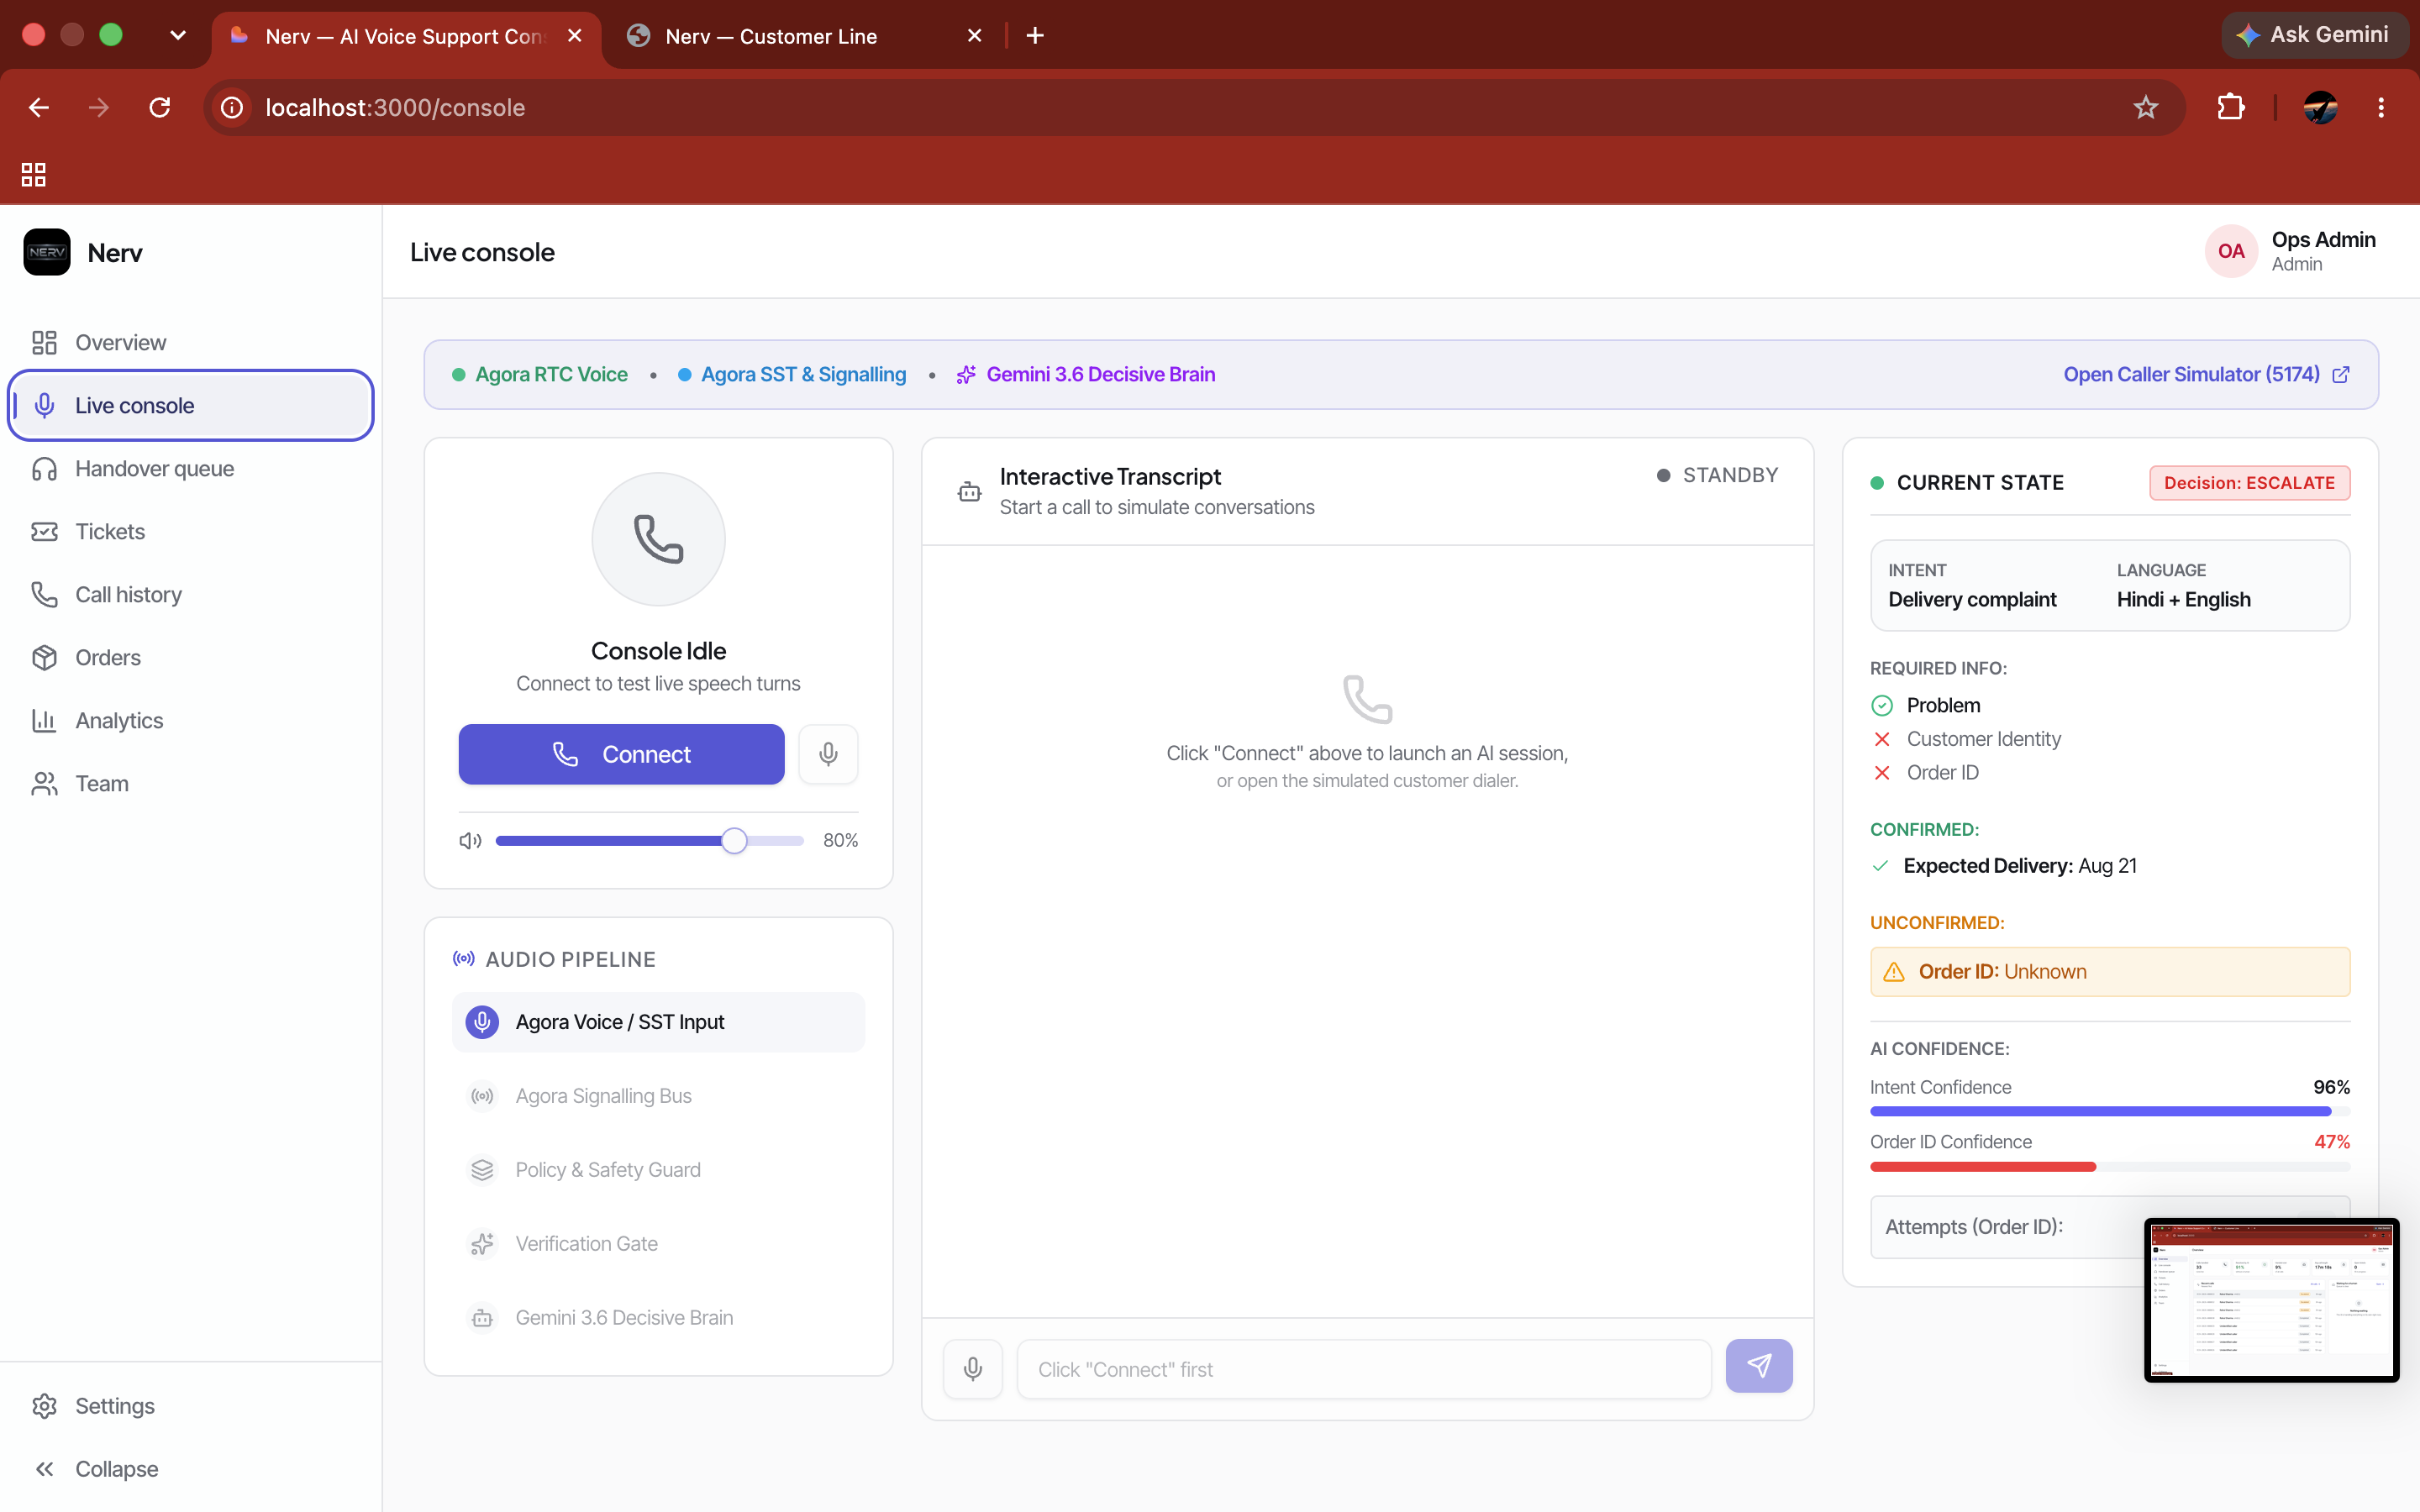Viewport: 2420px width, 1512px height.
Task: Click the Order ID: Unknown warning box
Action: (x=2110, y=972)
